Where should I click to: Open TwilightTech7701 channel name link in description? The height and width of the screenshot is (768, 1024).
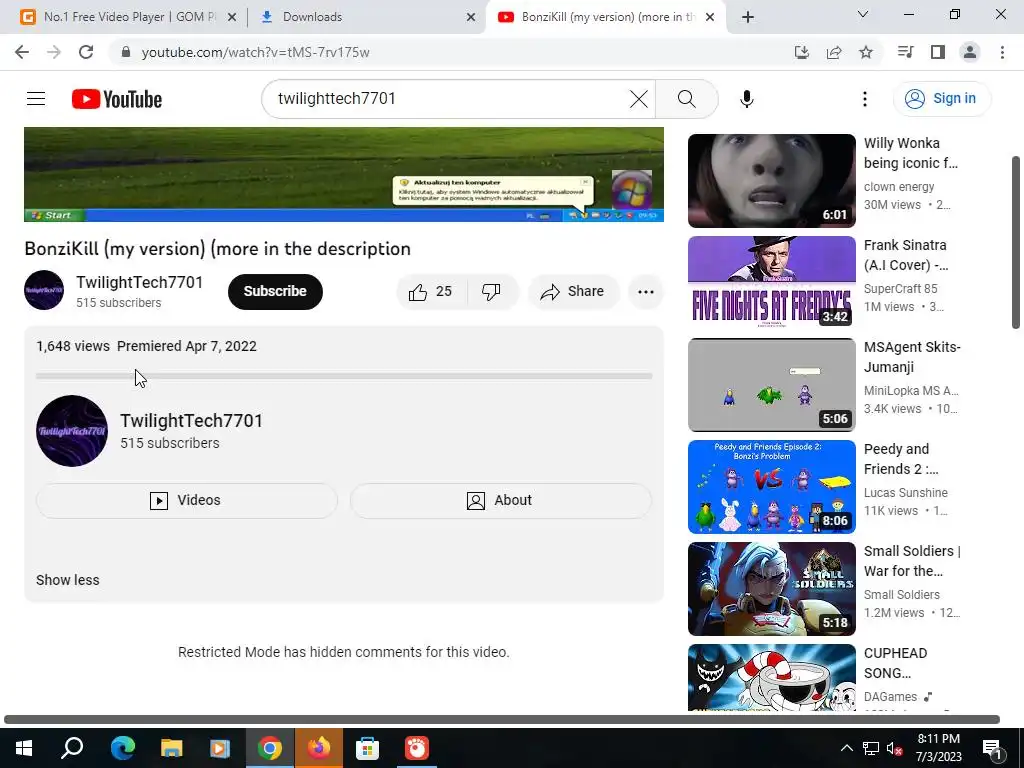click(191, 421)
